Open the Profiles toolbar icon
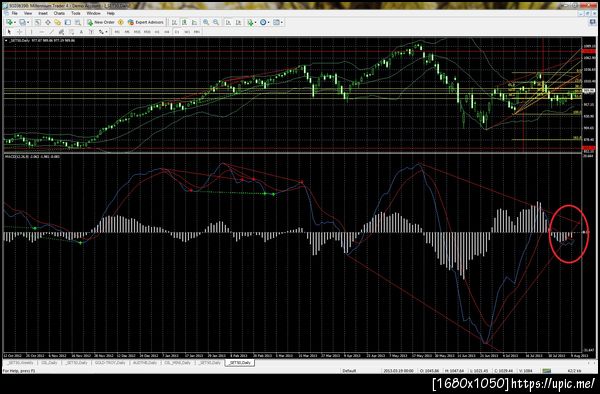This screenshot has height=394, width=600. (22, 22)
